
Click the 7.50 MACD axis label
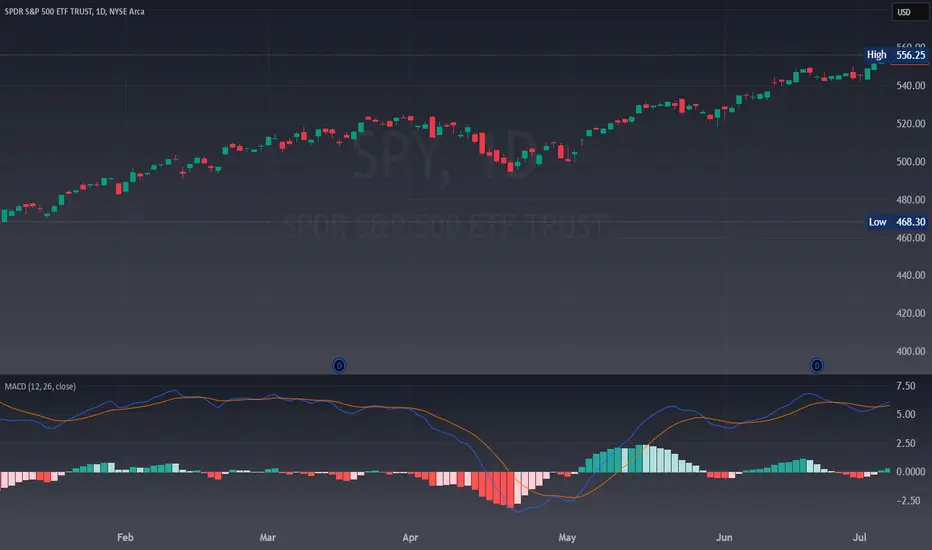coord(906,386)
